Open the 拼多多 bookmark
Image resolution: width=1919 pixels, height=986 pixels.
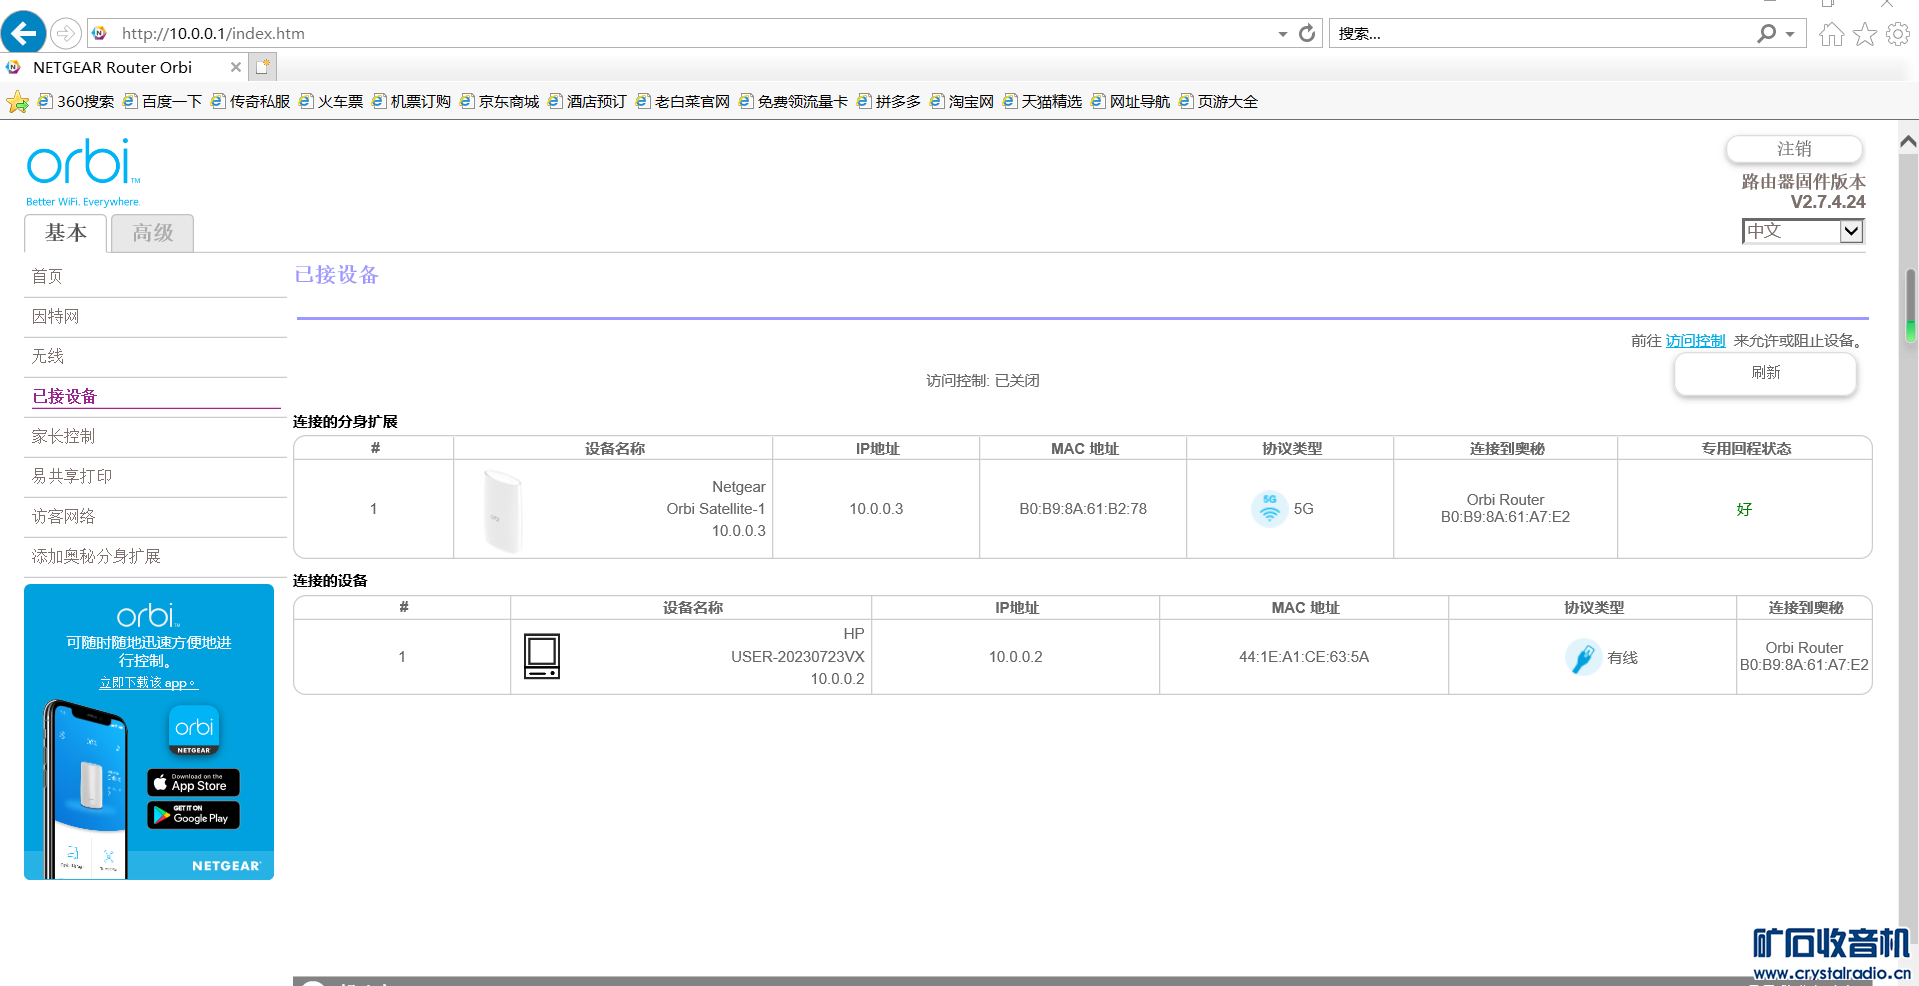pyautogui.click(x=888, y=102)
